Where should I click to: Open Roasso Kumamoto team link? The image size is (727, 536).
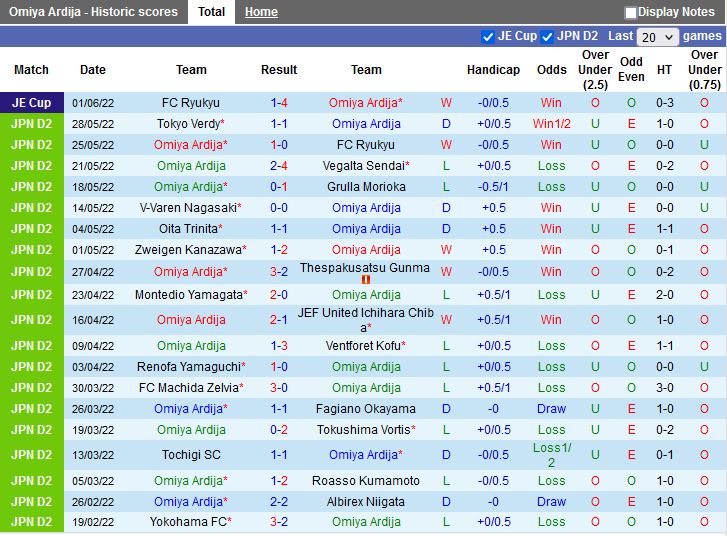pyautogui.click(x=366, y=480)
